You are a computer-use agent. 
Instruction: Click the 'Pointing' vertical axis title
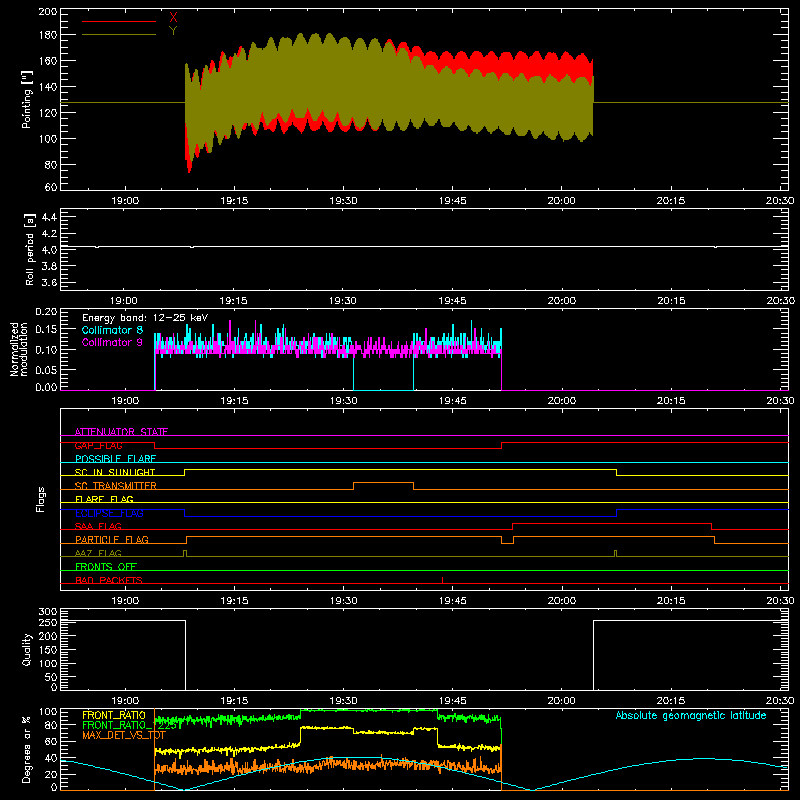pos(27,99)
